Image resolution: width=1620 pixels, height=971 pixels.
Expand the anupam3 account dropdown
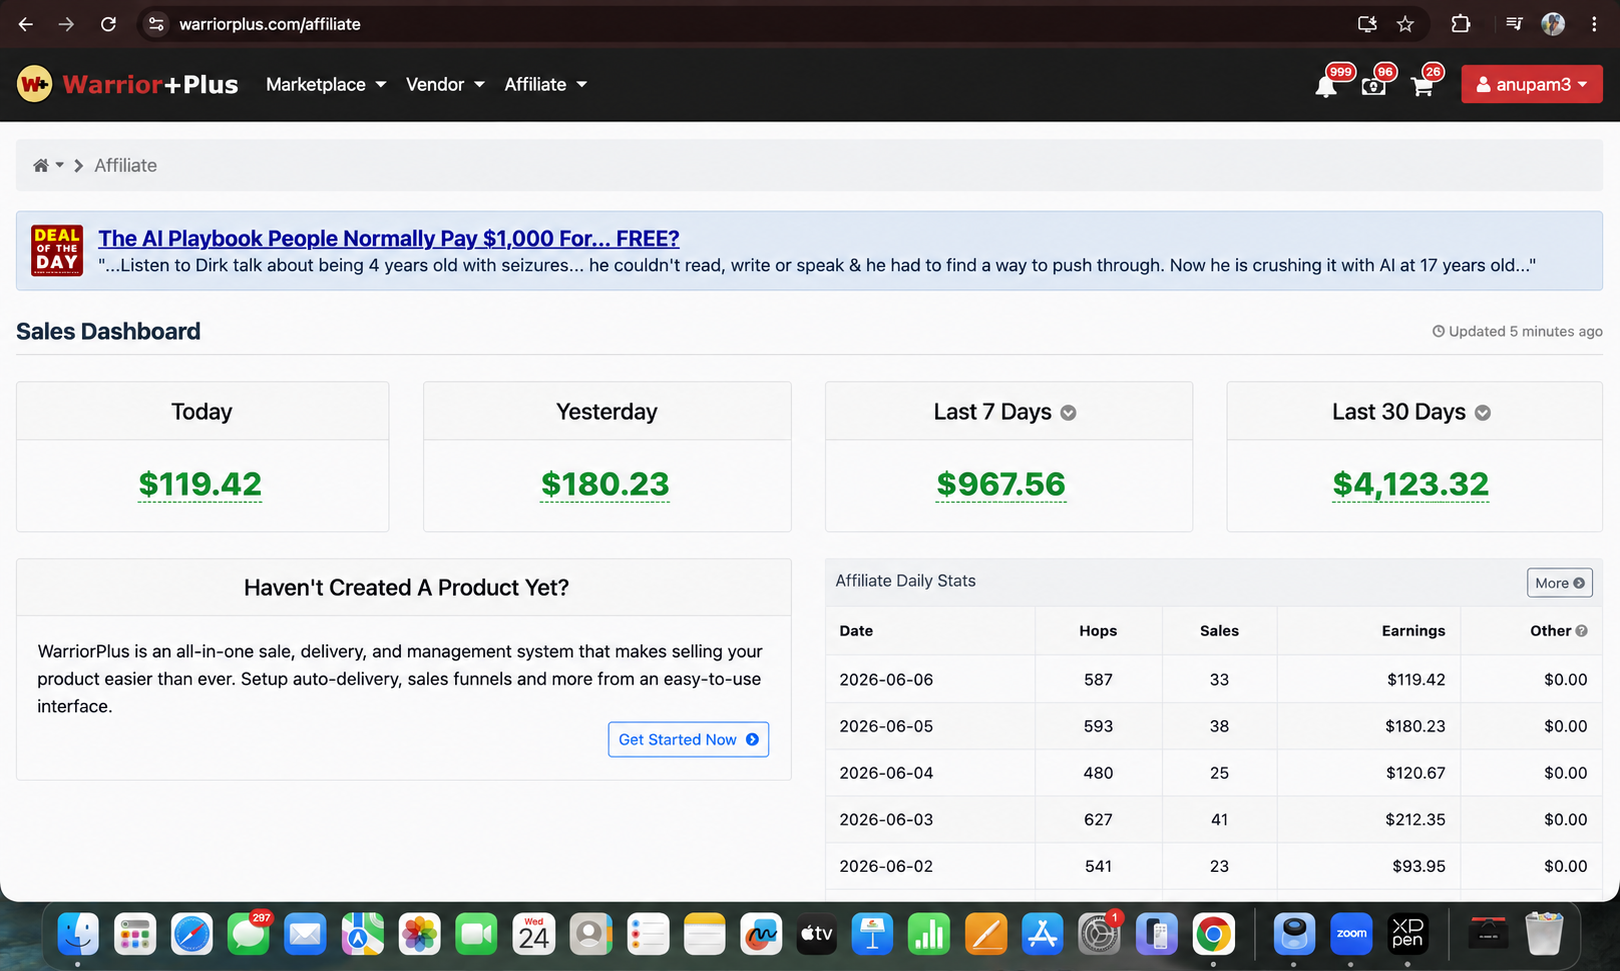point(1532,84)
